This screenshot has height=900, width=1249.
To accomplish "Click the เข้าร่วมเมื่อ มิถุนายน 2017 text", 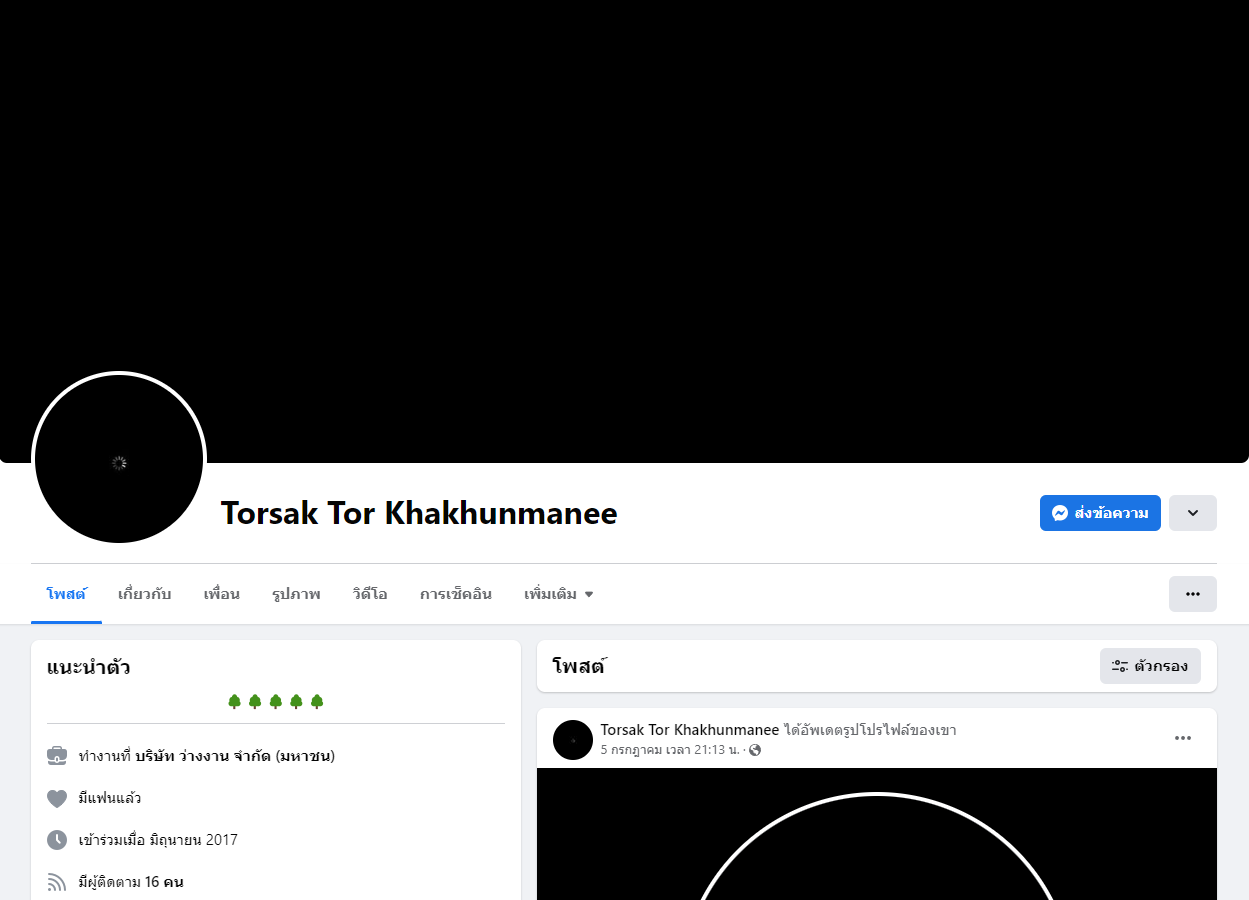I will (x=158, y=840).
